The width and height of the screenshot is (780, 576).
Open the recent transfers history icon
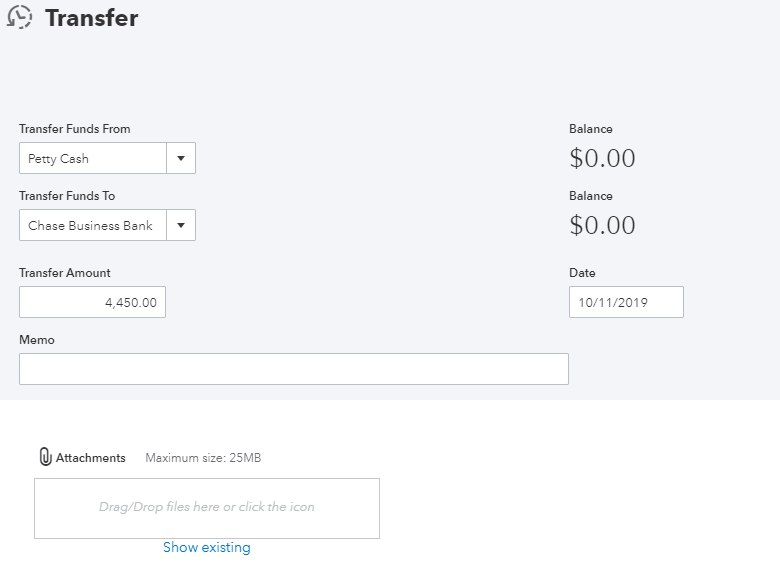pyautogui.click(x=19, y=18)
